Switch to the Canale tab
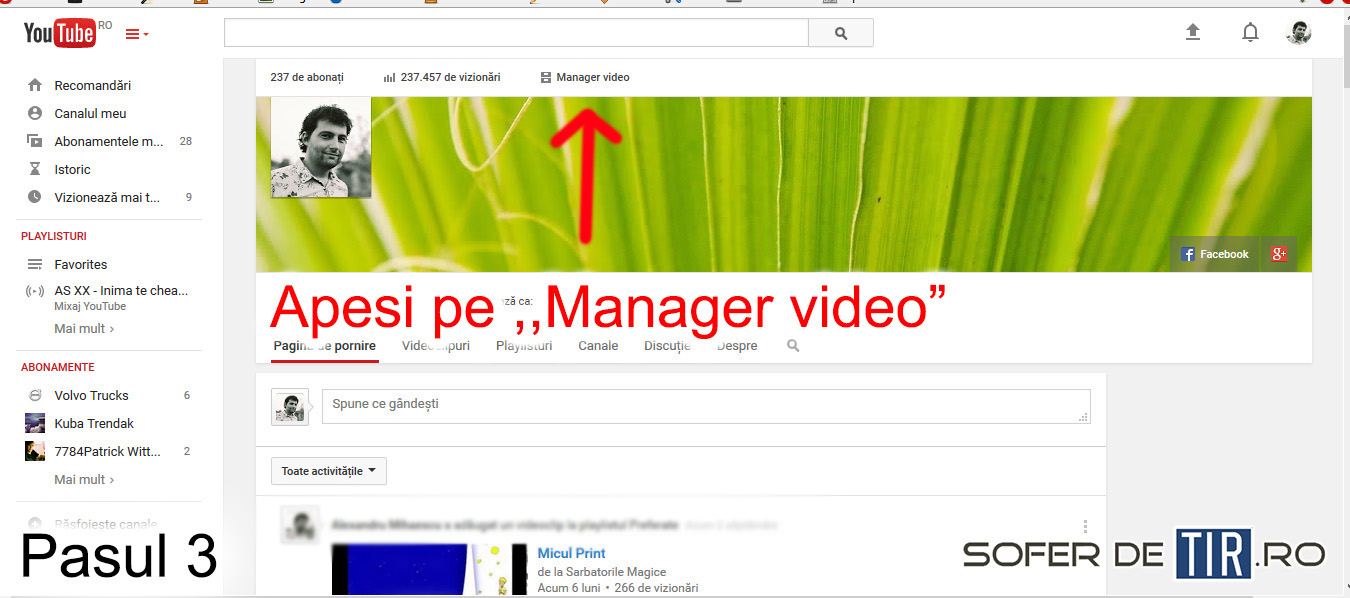The image size is (1350, 598). pos(598,346)
